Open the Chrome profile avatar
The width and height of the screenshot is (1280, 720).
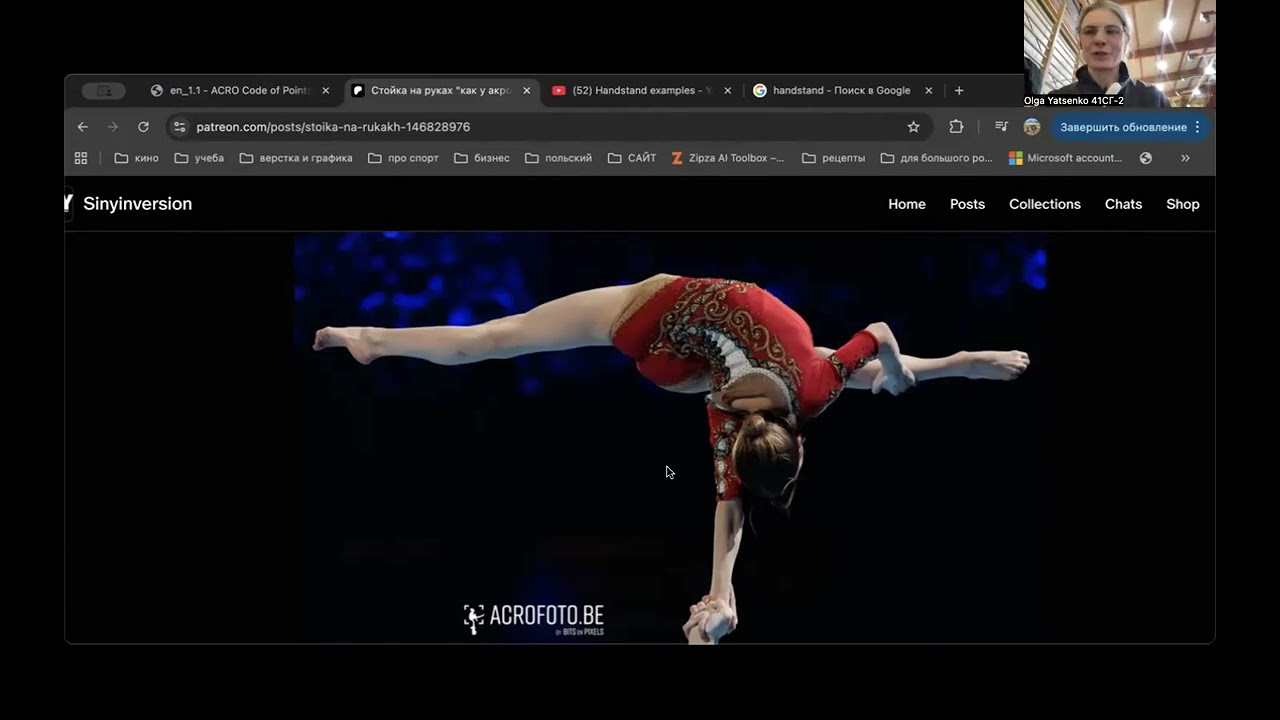pos(1032,127)
